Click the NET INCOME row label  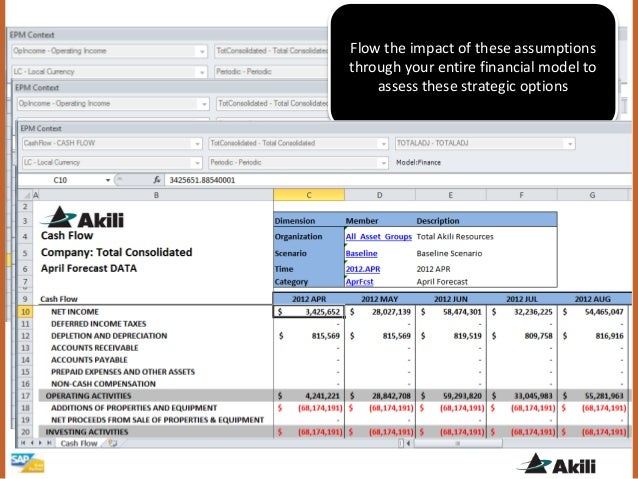click(75, 312)
